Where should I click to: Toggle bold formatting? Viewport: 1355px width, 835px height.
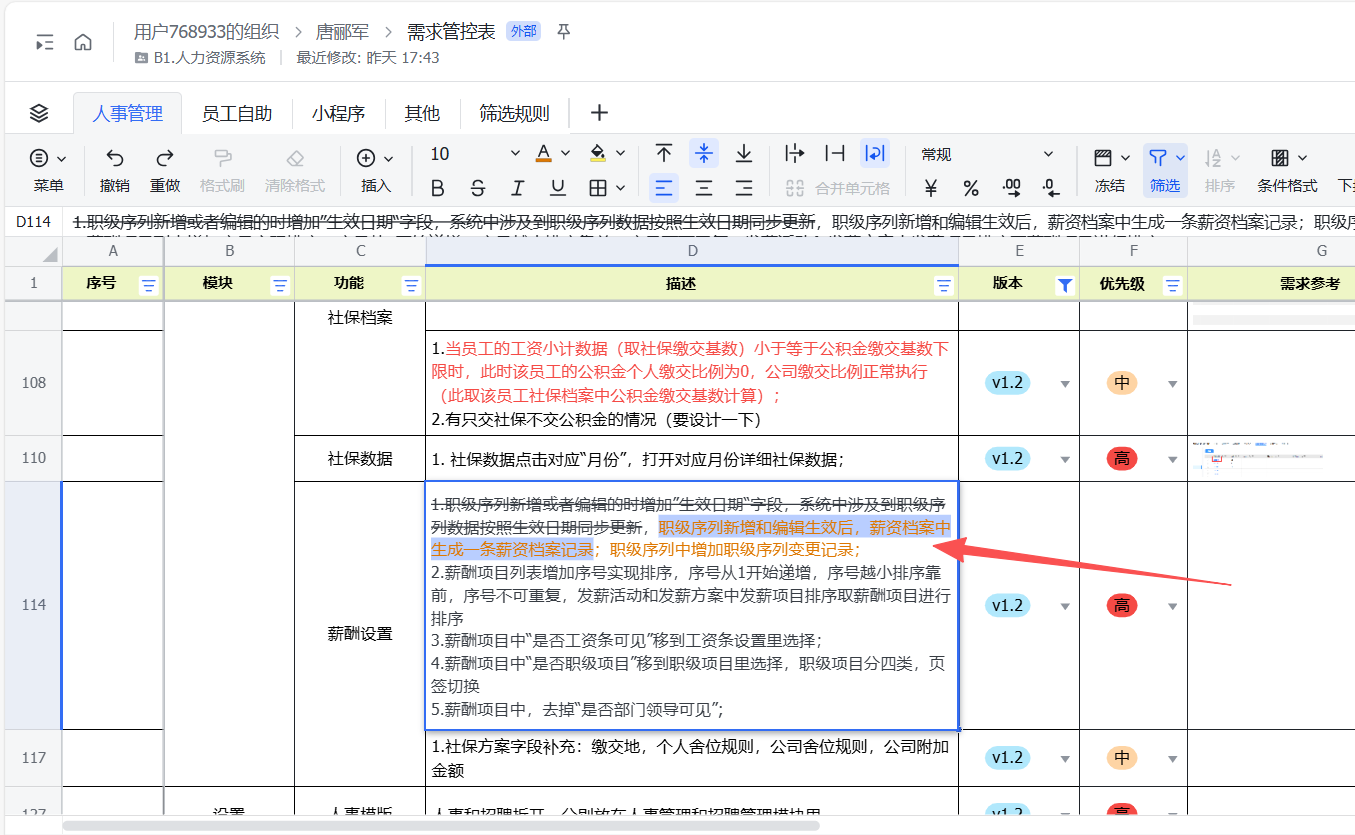[437, 188]
